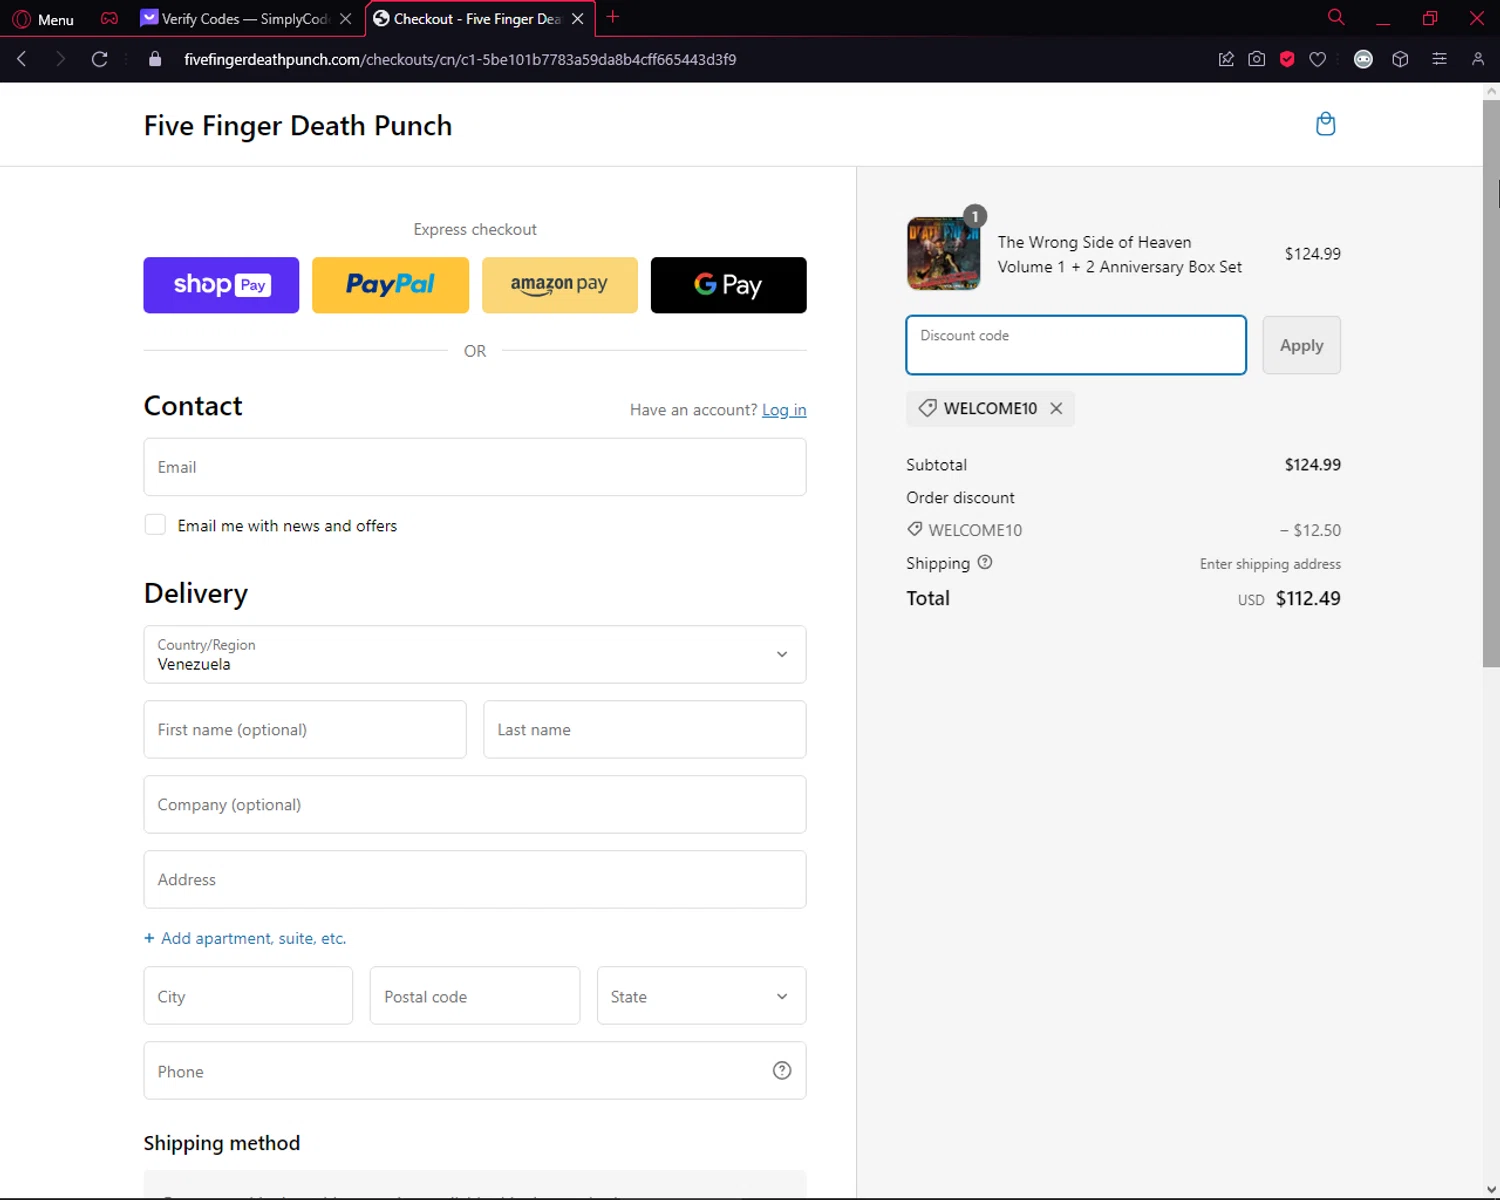Click the Last name field

[645, 729]
